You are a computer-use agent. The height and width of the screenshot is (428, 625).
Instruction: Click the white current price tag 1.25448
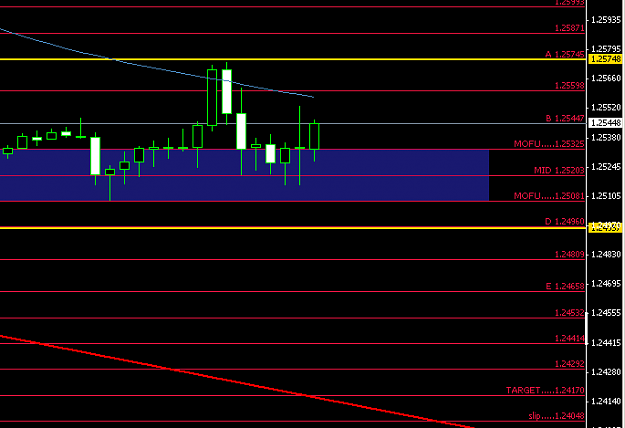[x=605, y=123]
